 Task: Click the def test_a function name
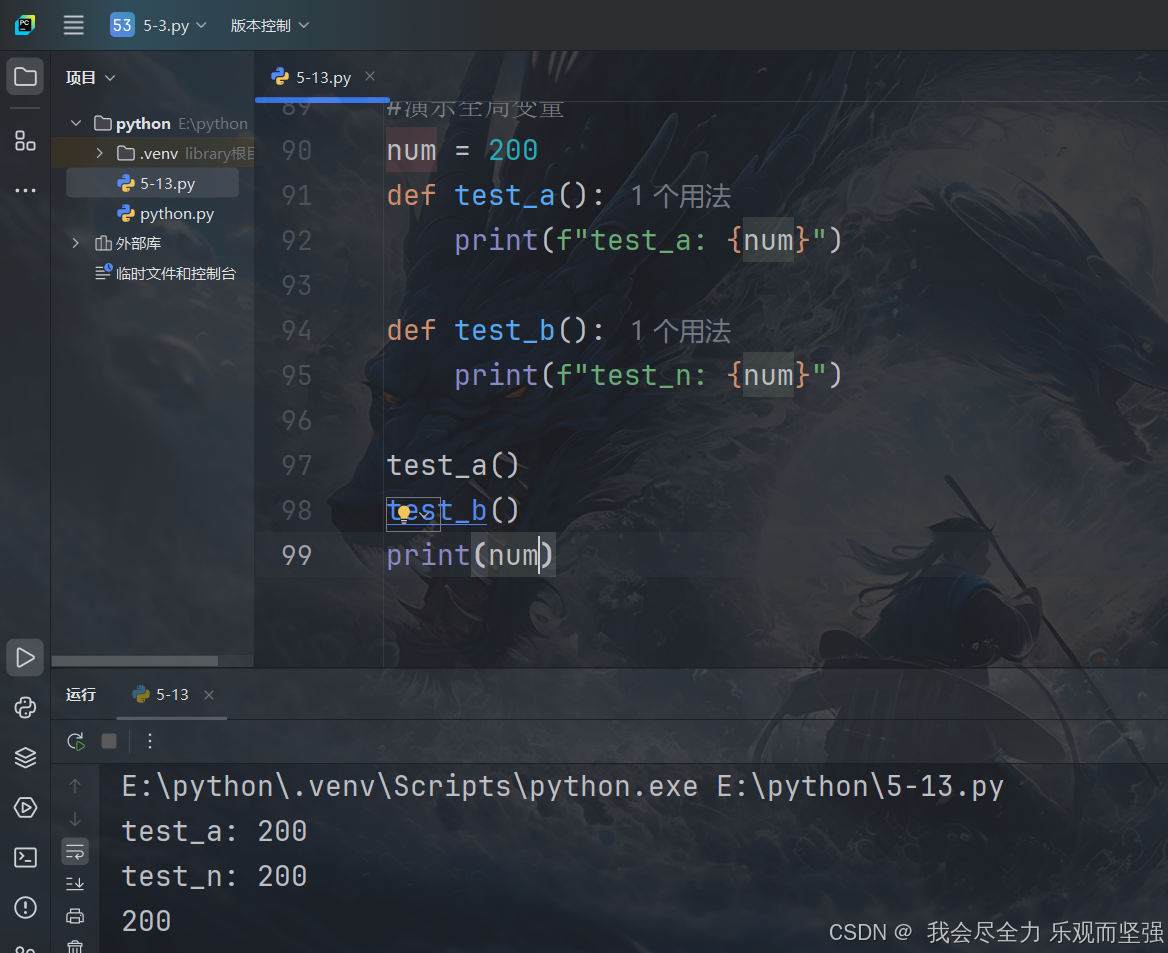tap(504, 195)
